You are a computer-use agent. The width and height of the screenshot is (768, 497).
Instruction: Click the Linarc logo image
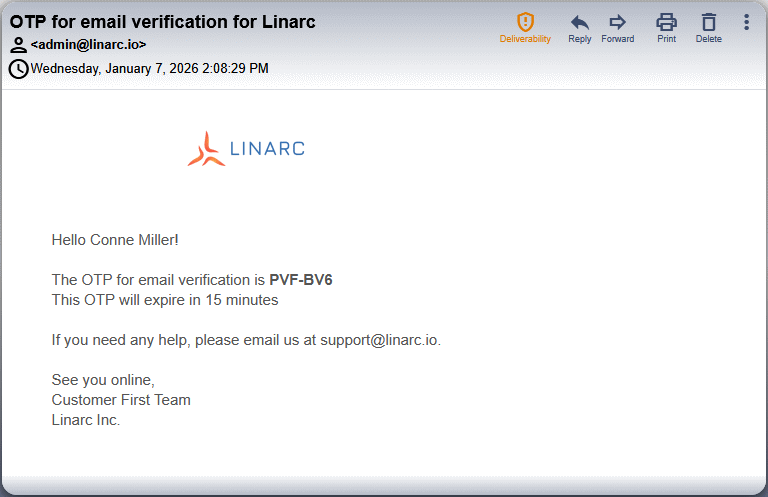[246, 149]
